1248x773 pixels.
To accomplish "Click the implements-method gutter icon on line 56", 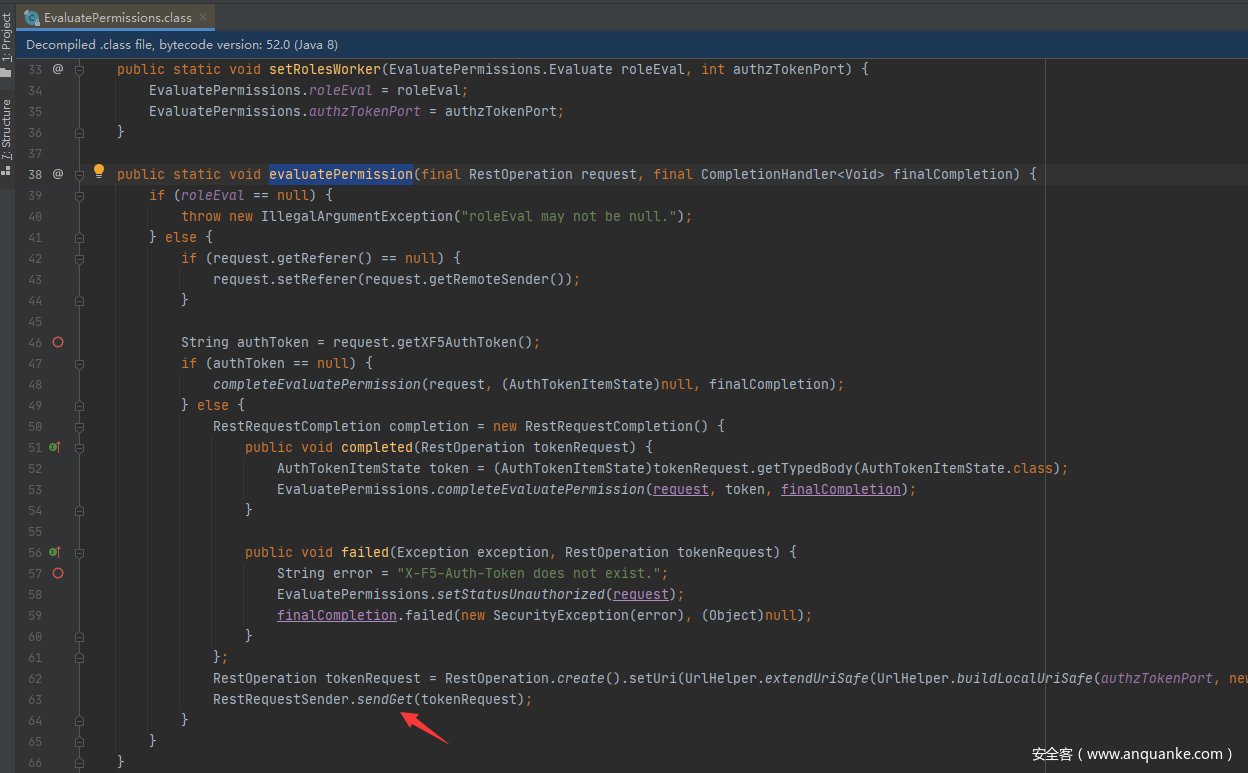I will (x=55, y=552).
